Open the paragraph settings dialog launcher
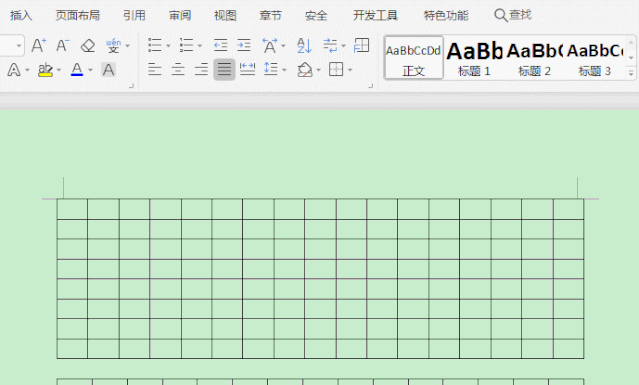639x385 pixels. [x=370, y=86]
